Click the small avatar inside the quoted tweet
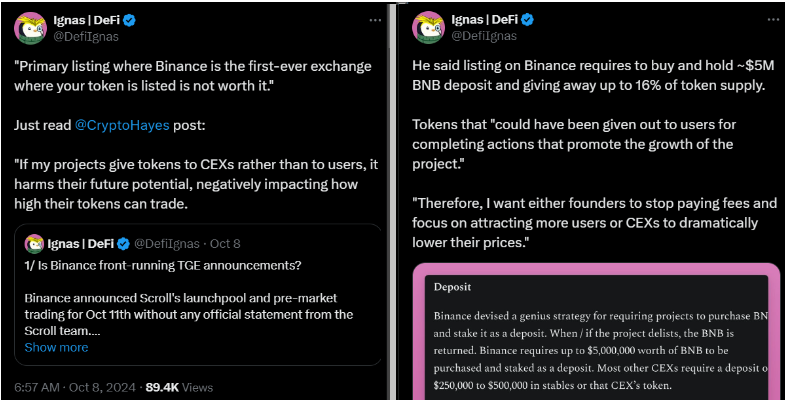Screen dimensions: 785x400 click(35, 244)
